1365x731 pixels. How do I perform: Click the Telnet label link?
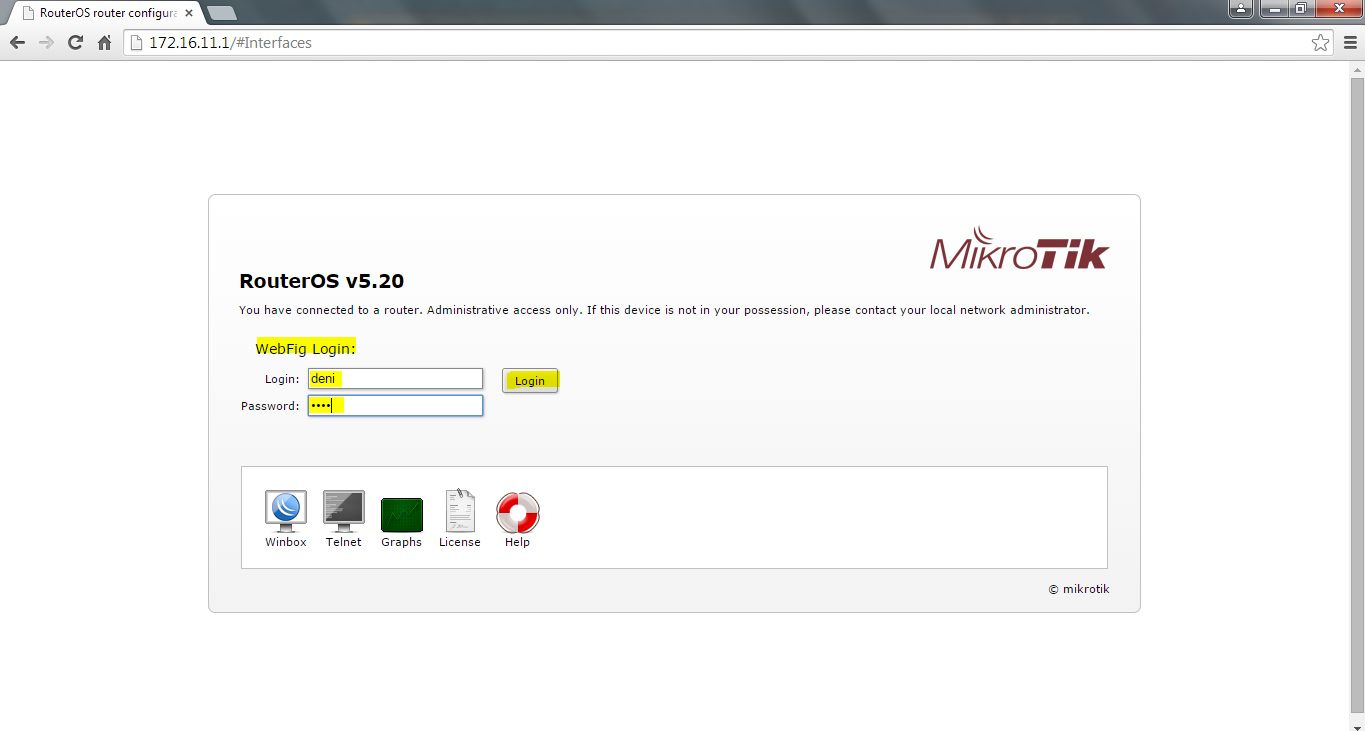pos(344,542)
